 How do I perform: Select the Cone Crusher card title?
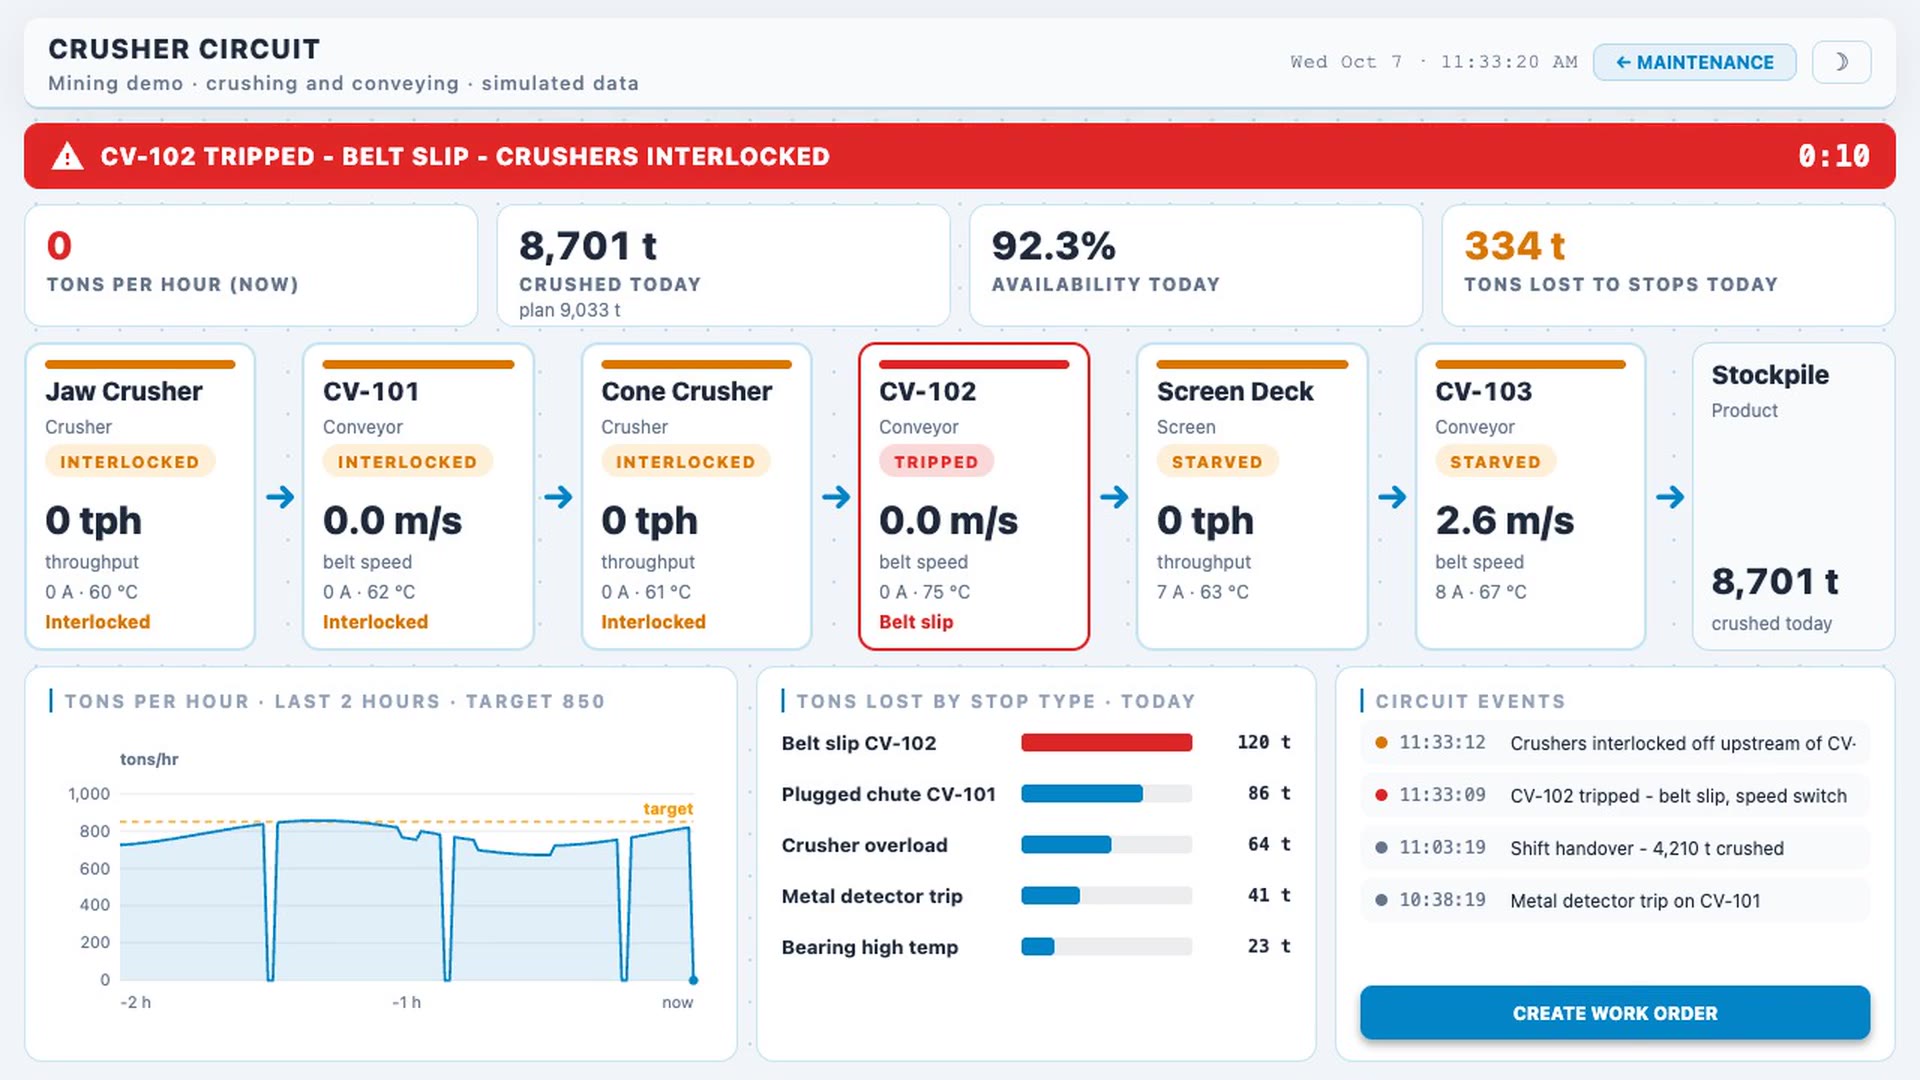(x=686, y=391)
